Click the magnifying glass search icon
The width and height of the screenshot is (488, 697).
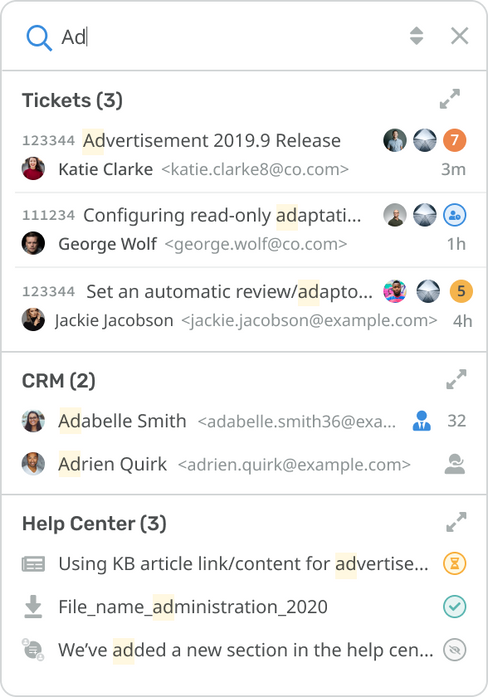coord(39,37)
